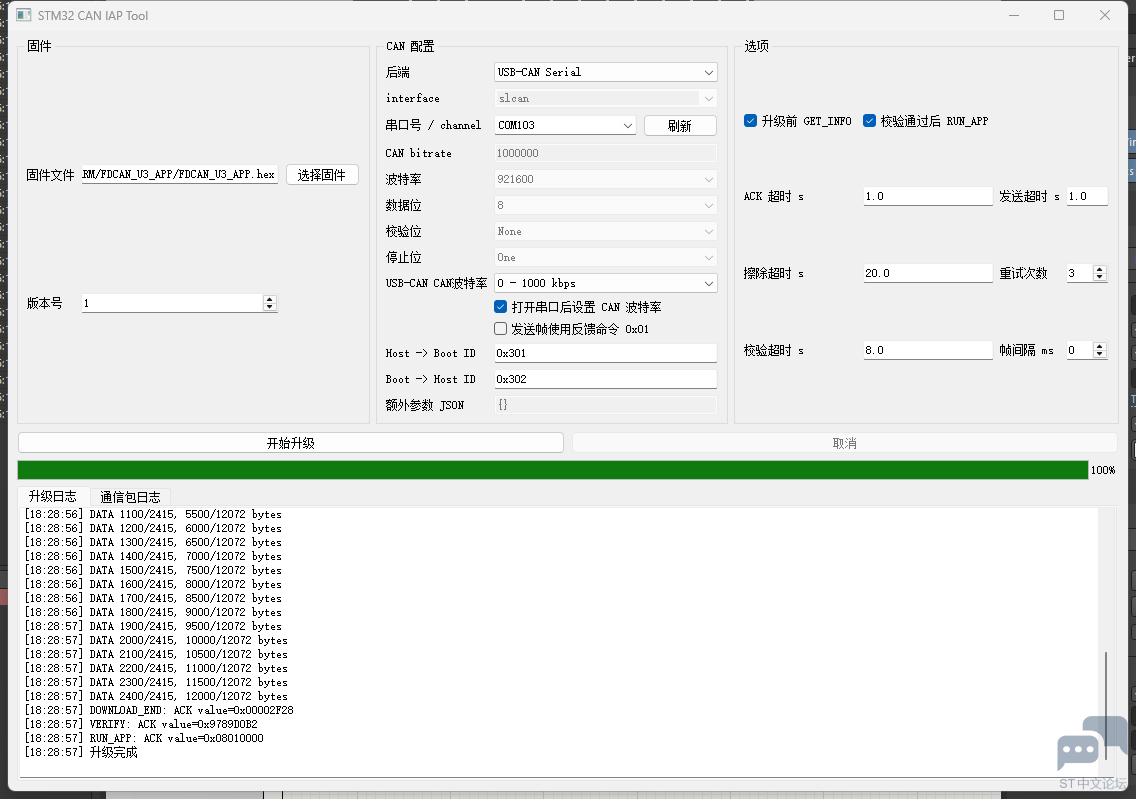The height and width of the screenshot is (799, 1136).
Task: Click the 校验超时 s field
Action: 928,350
